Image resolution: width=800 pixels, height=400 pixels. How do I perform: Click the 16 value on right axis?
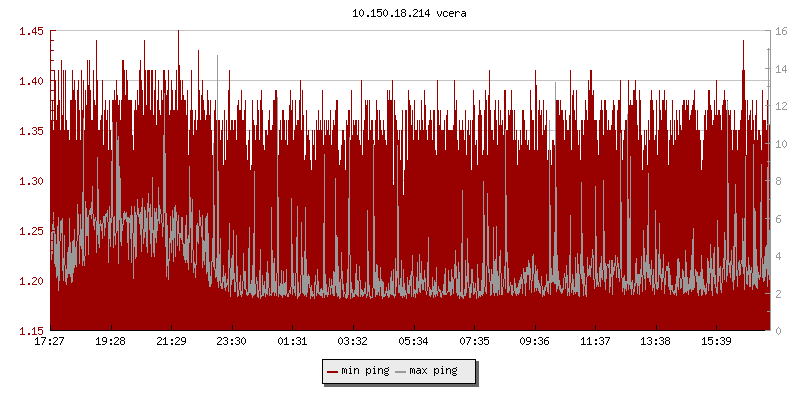[780, 31]
